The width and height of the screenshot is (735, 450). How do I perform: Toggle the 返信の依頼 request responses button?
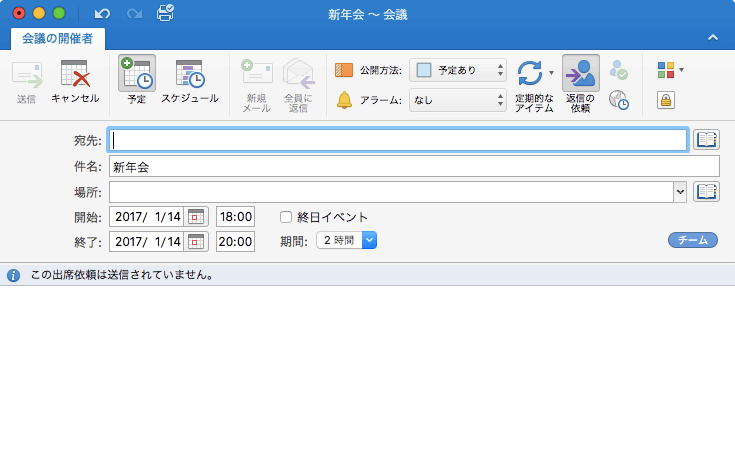tap(581, 73)
